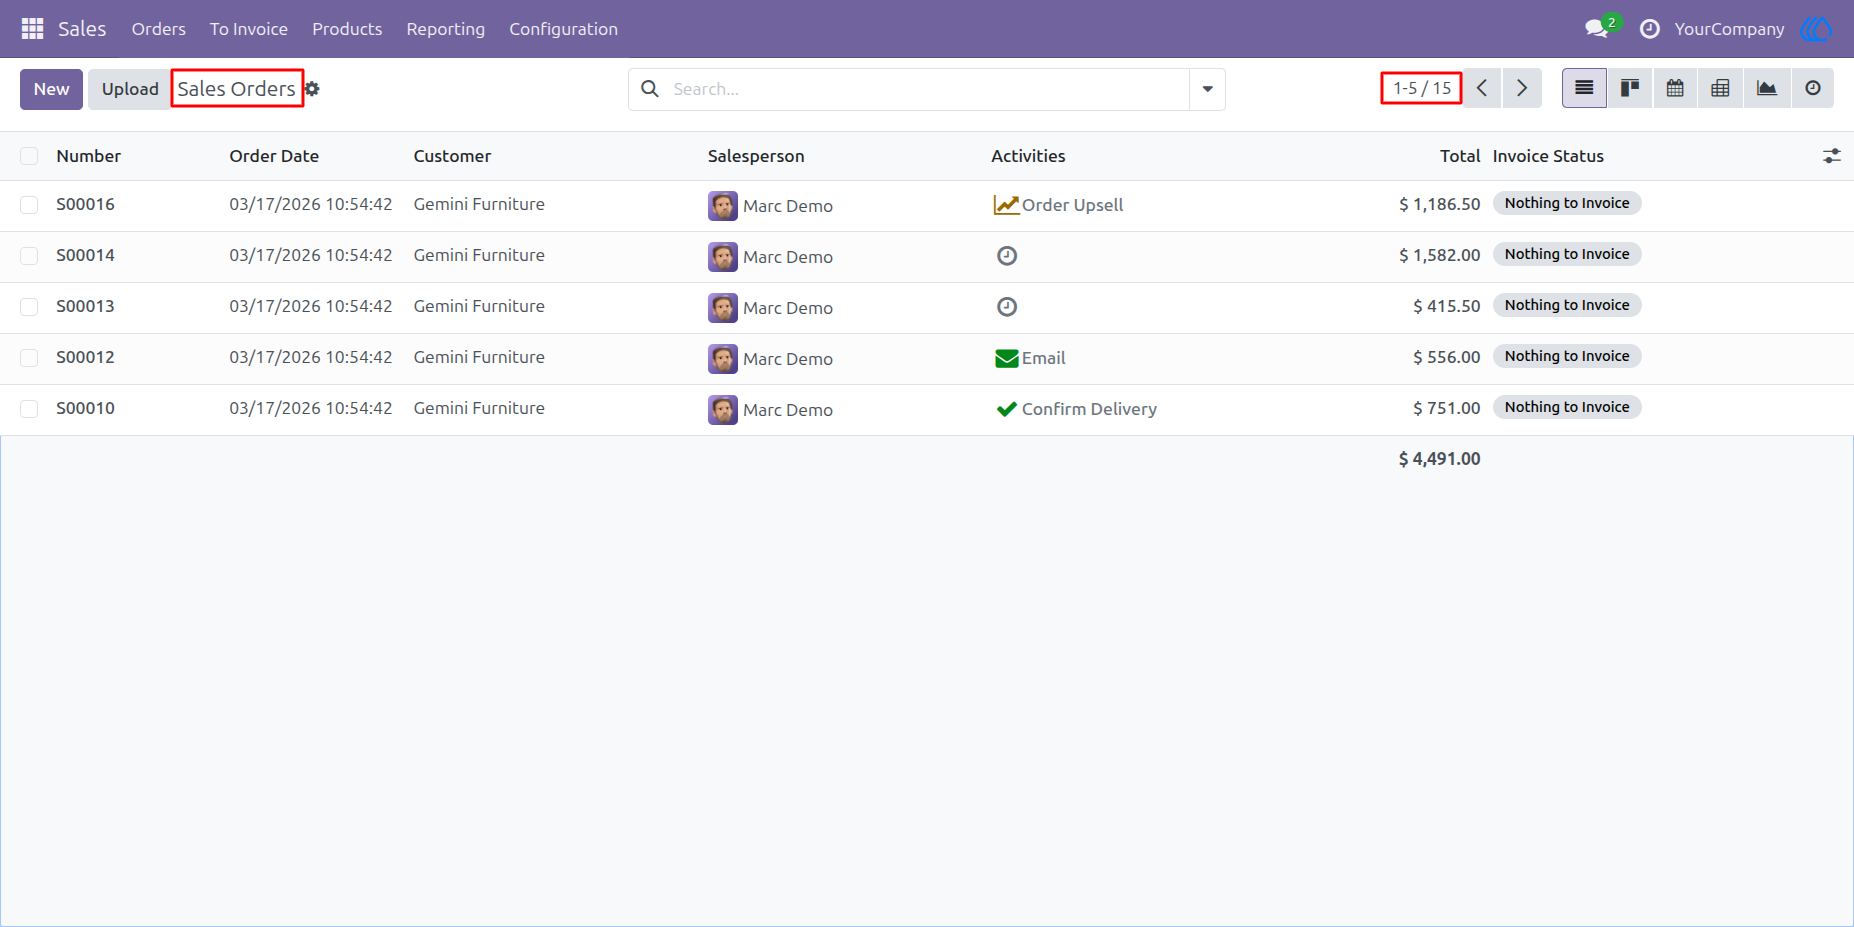Switch to activity view
Image resolution: width=1854 pixels, height=927 pixels.
point(1812,88)
